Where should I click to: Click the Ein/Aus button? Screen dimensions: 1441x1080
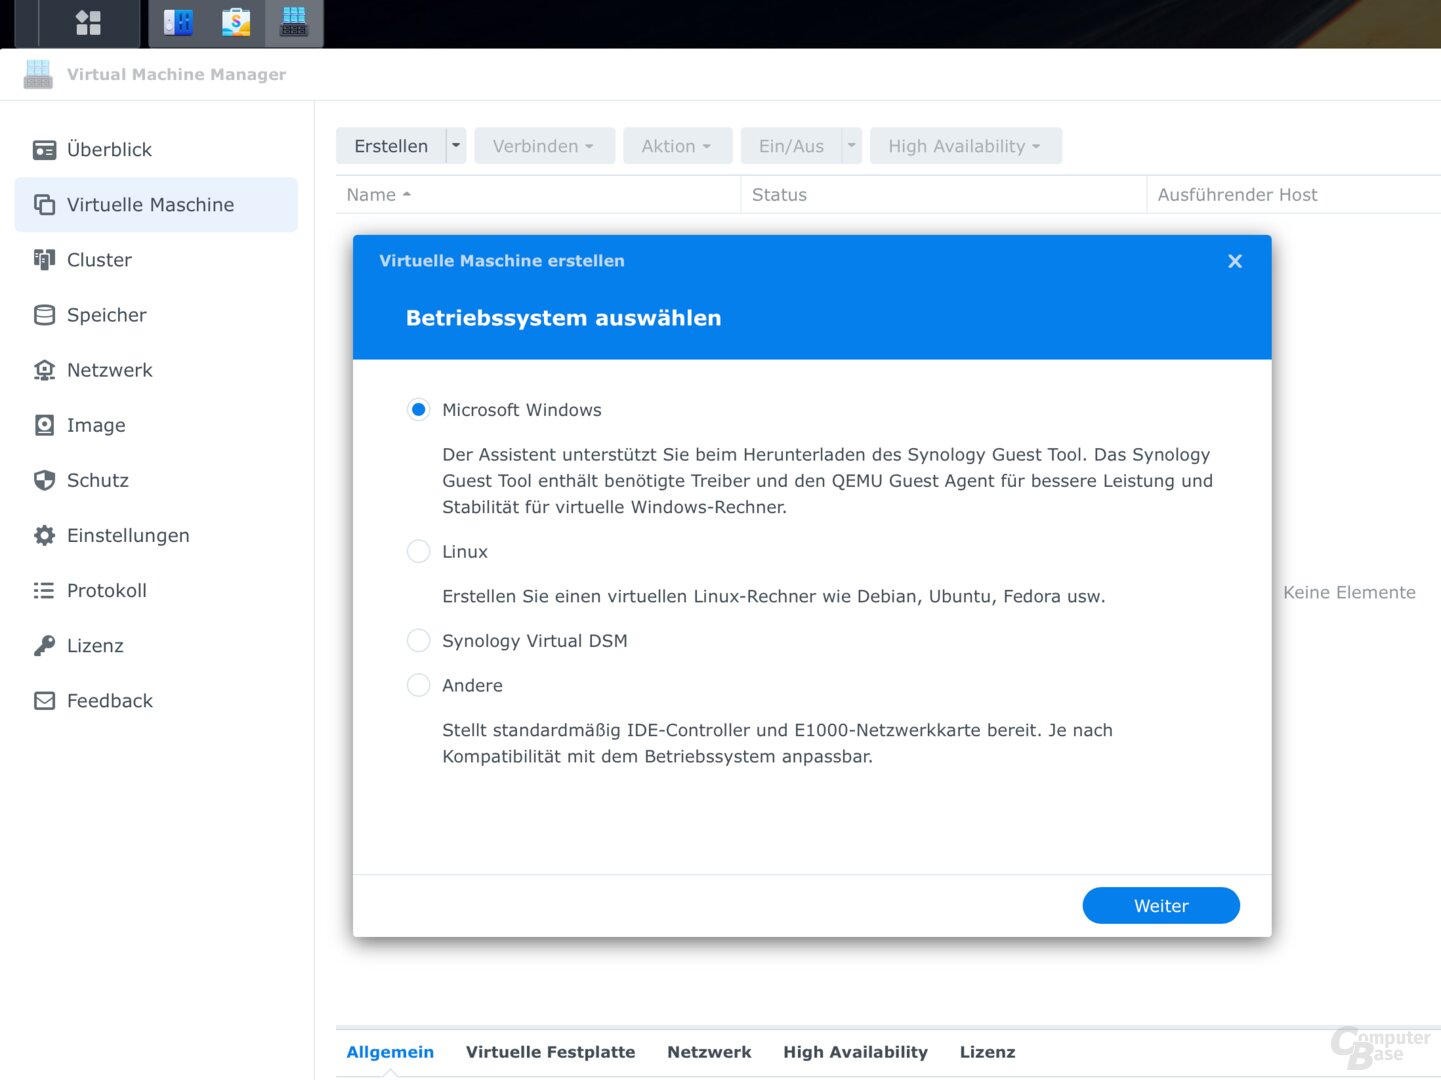point(791,146)
